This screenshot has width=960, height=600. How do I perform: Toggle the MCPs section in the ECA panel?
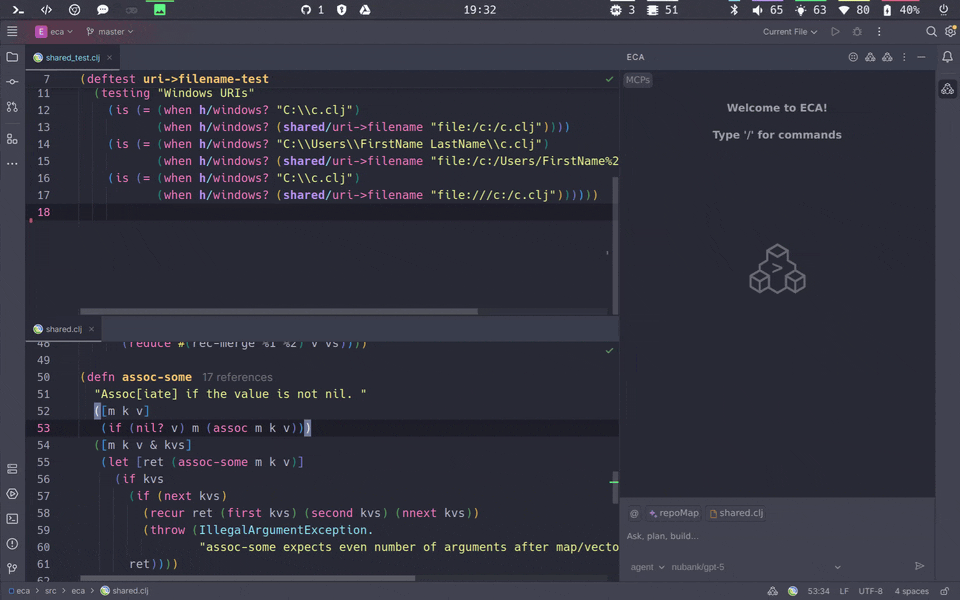(638, 80)
